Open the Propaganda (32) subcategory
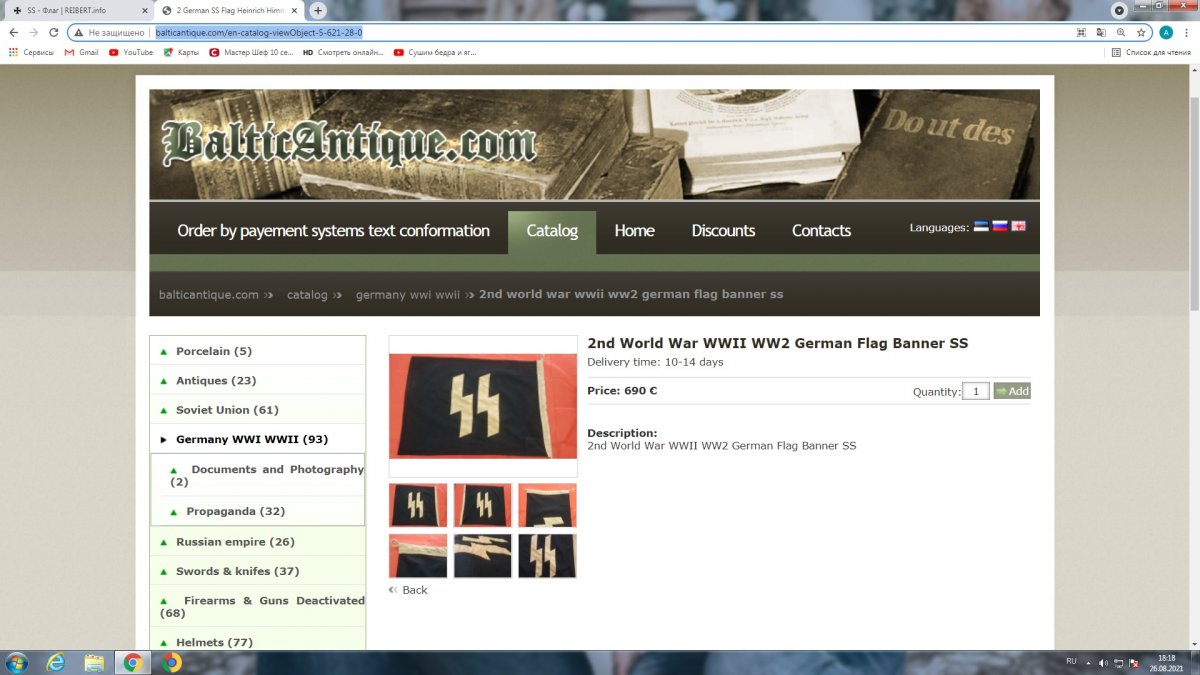Viewport: 1200px width, 675px height. pos(235,511)
